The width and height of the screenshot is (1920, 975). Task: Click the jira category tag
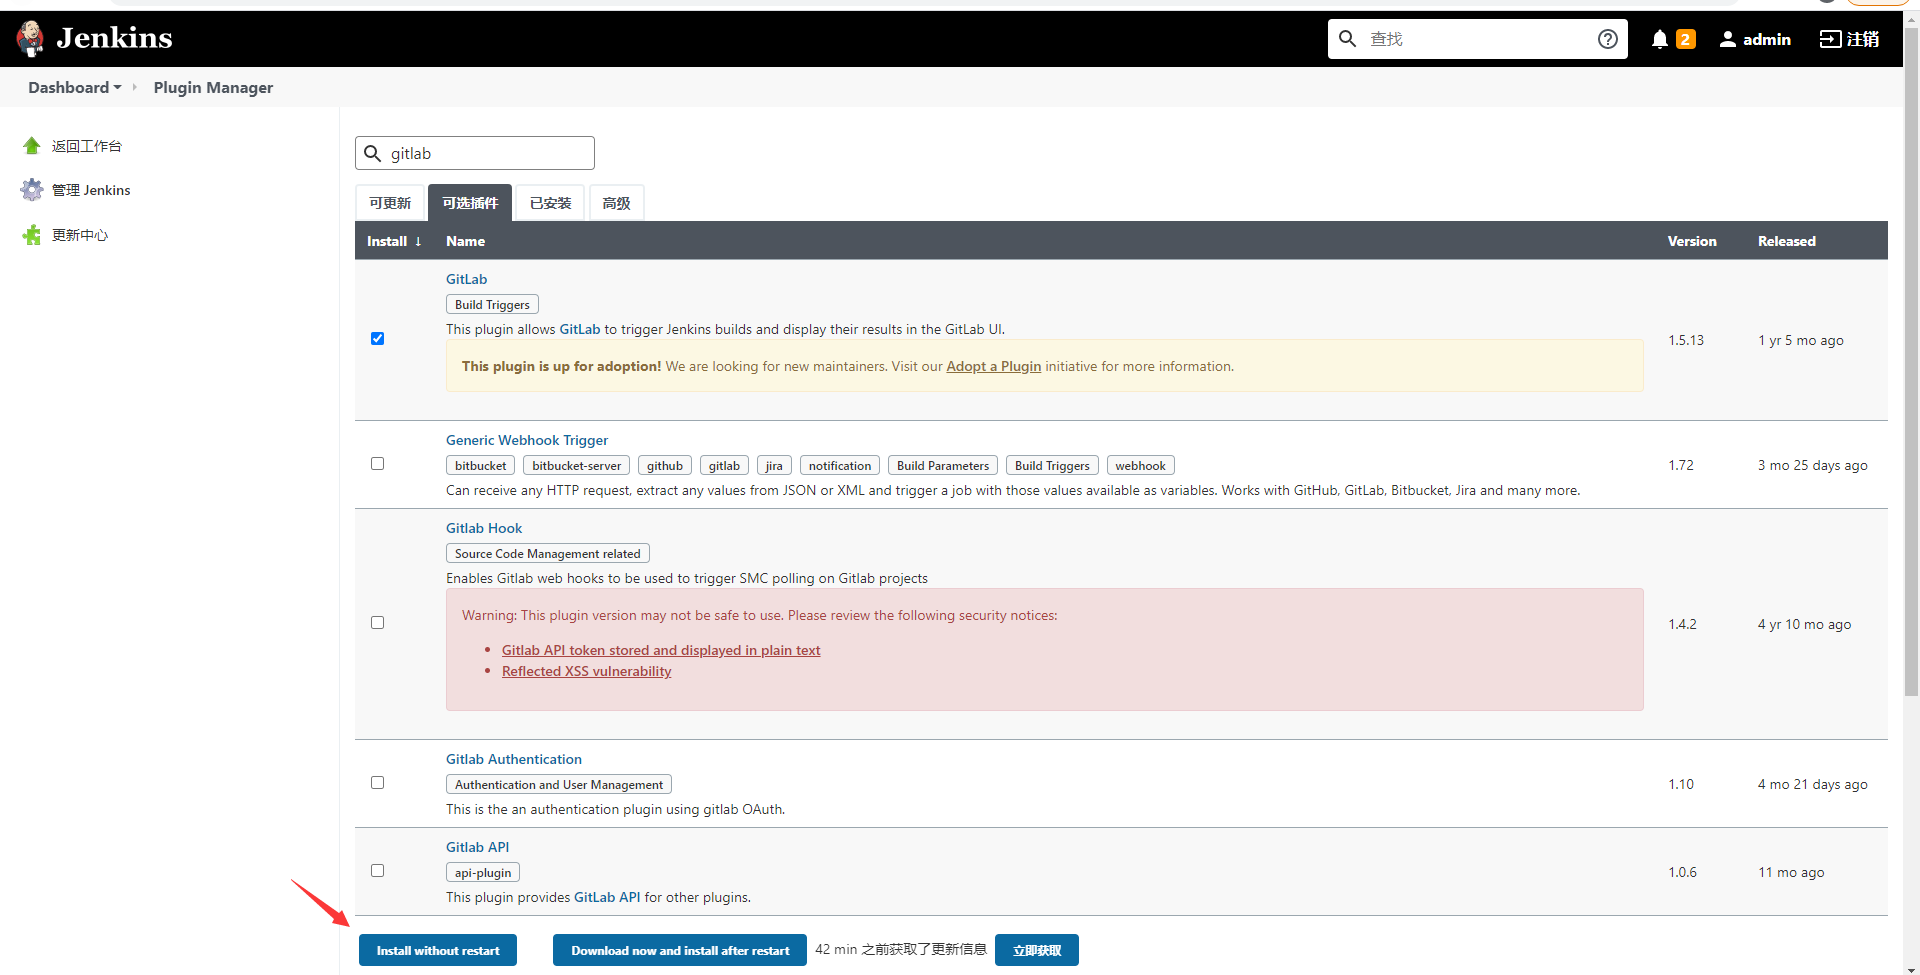tap(774, 466)
